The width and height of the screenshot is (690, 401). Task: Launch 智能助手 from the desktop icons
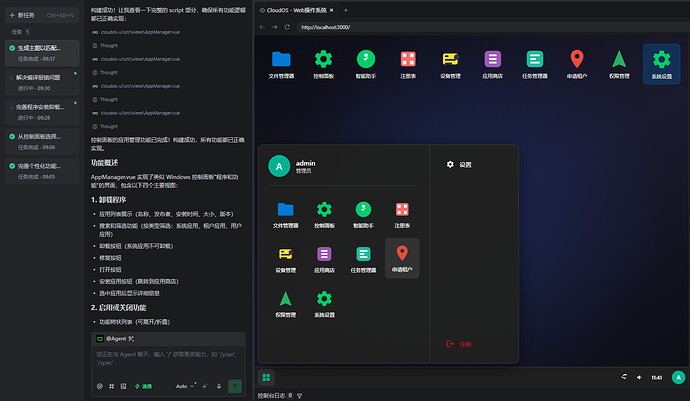(366, 64)
